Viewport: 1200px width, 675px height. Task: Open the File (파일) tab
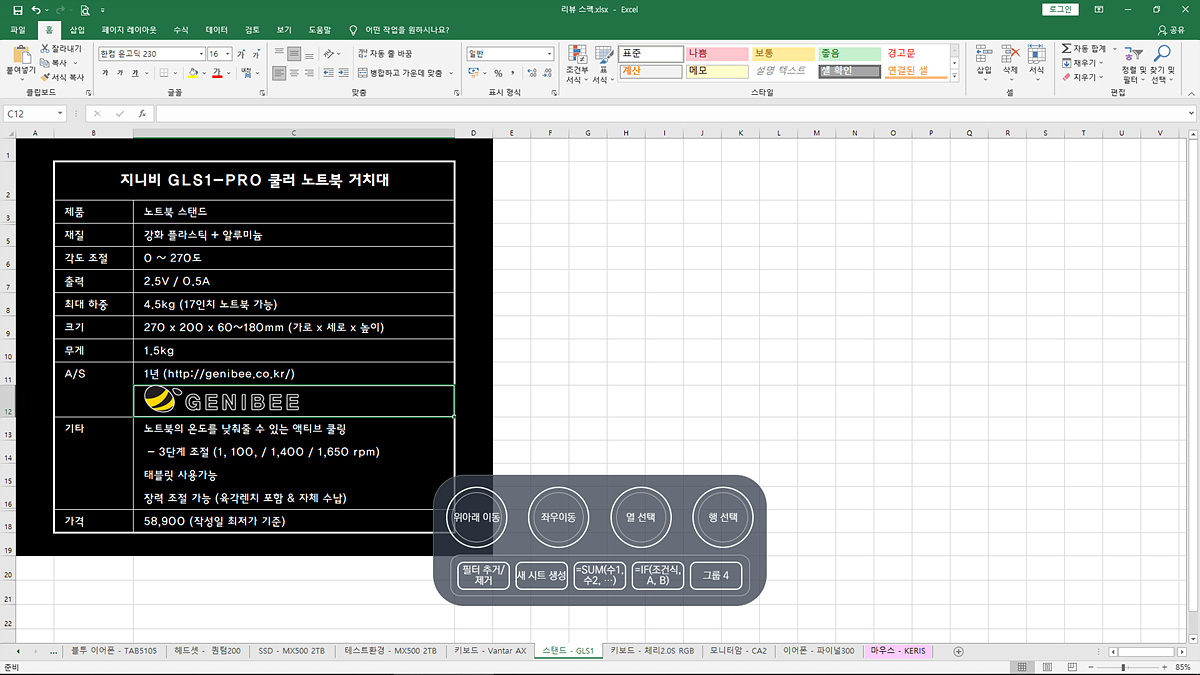click(18, 30)
